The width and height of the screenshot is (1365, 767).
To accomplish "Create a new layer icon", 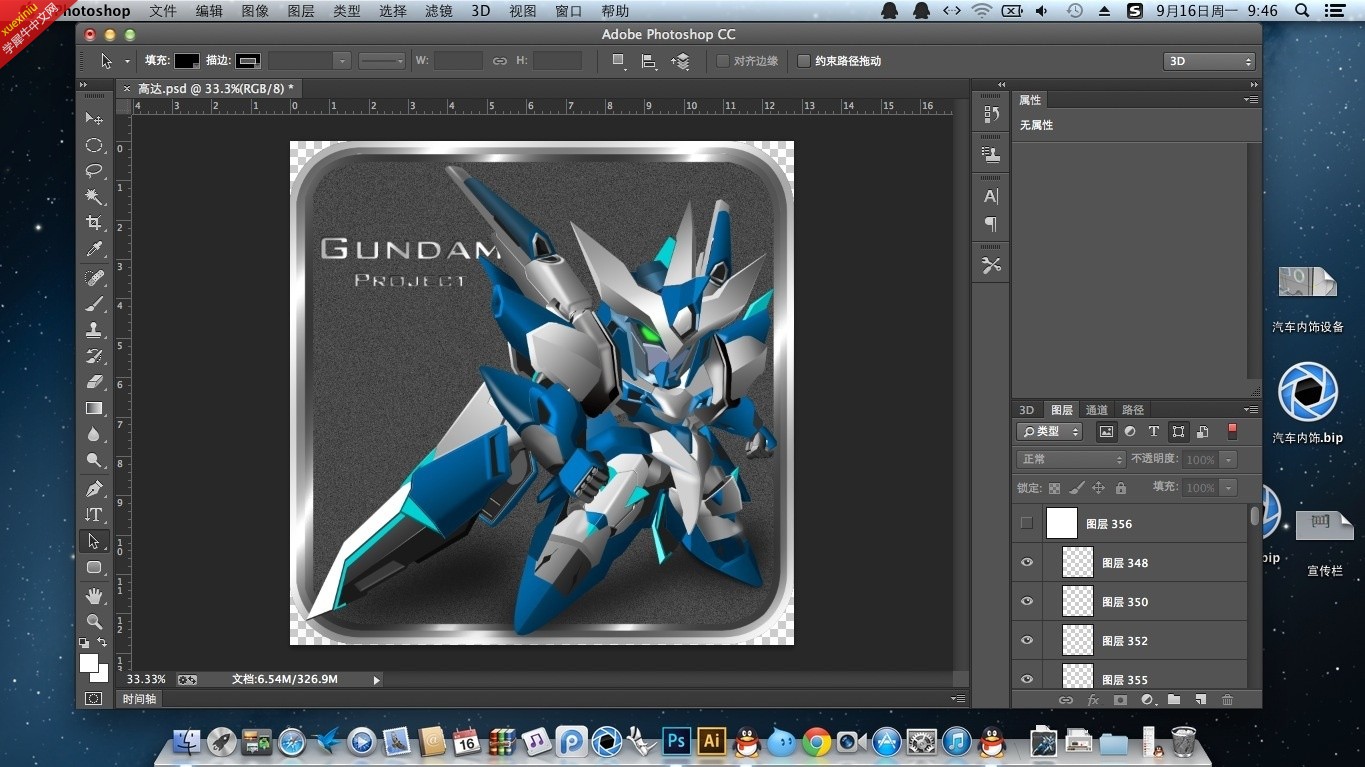I will pyautogui.click(x=1201, y=700).
